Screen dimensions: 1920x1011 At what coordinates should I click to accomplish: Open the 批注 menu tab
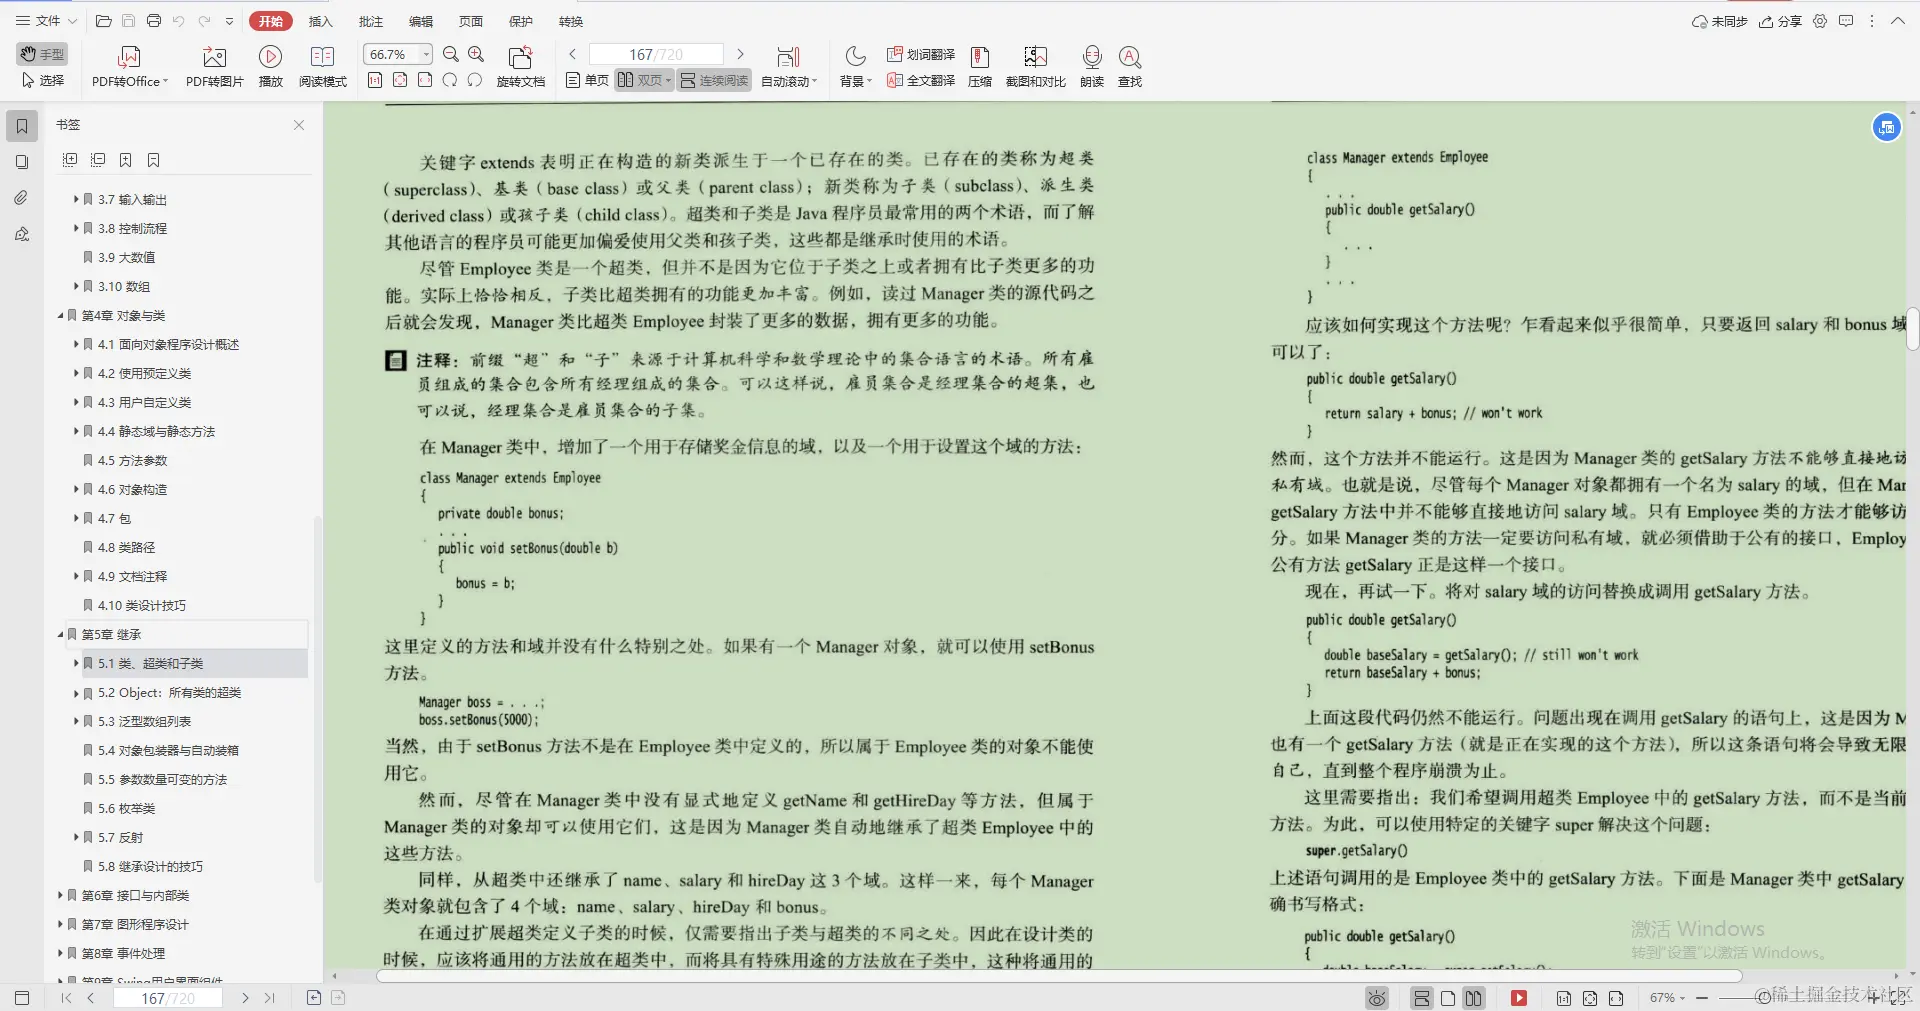(370, 21)
